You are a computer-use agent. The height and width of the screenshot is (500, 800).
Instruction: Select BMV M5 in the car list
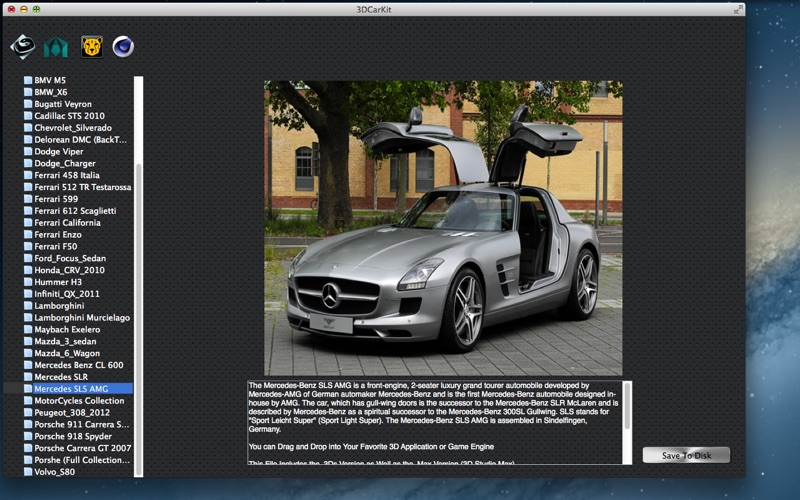coord(50,80)
